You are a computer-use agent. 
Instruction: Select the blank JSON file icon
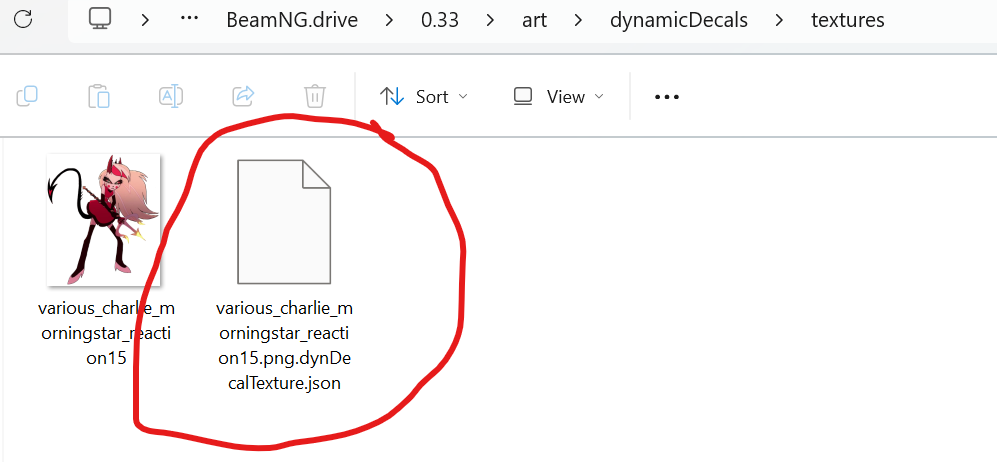284,221
